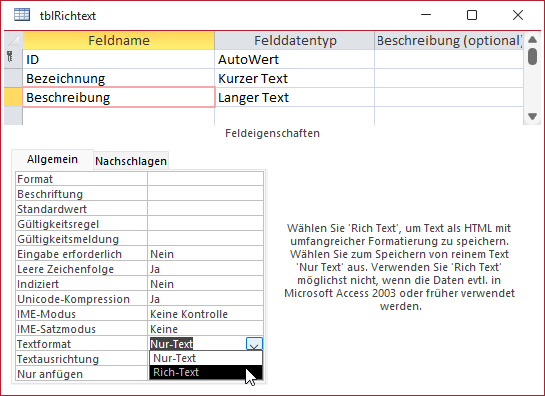
Task: Click the primary key icon beside ID row
Action: tap(10, 56)
